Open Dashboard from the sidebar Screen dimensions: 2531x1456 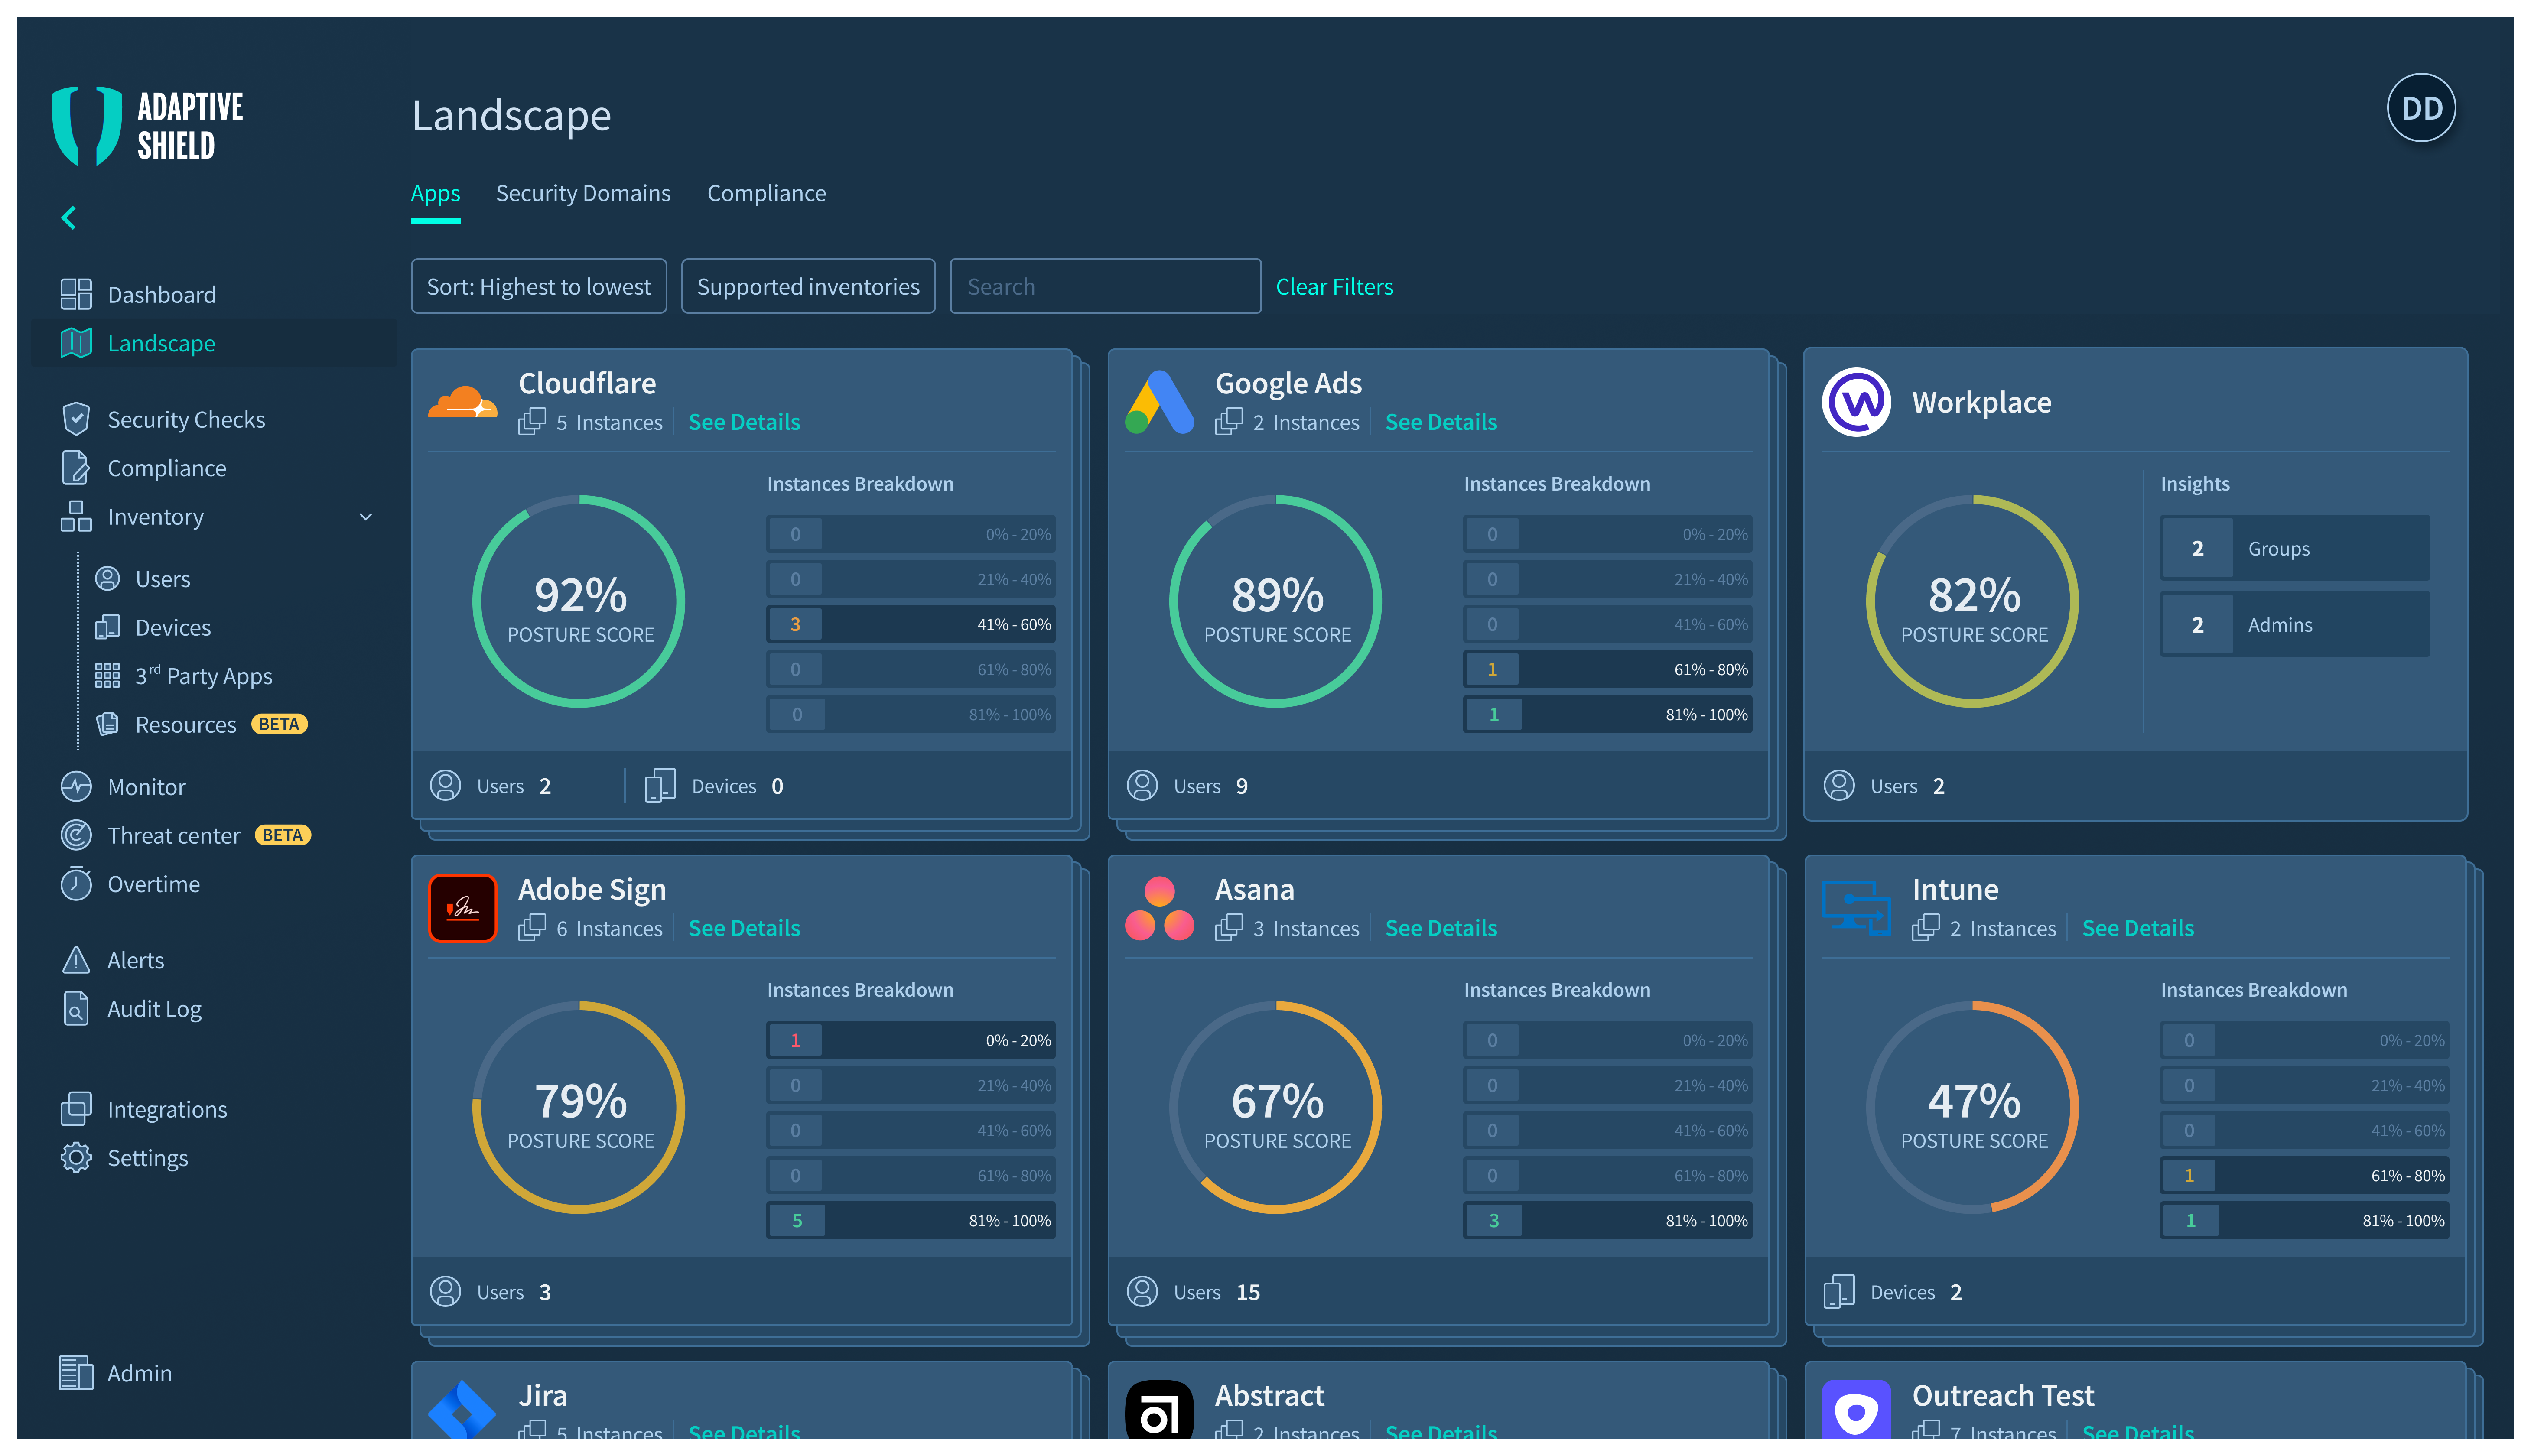tap(162, 295)
